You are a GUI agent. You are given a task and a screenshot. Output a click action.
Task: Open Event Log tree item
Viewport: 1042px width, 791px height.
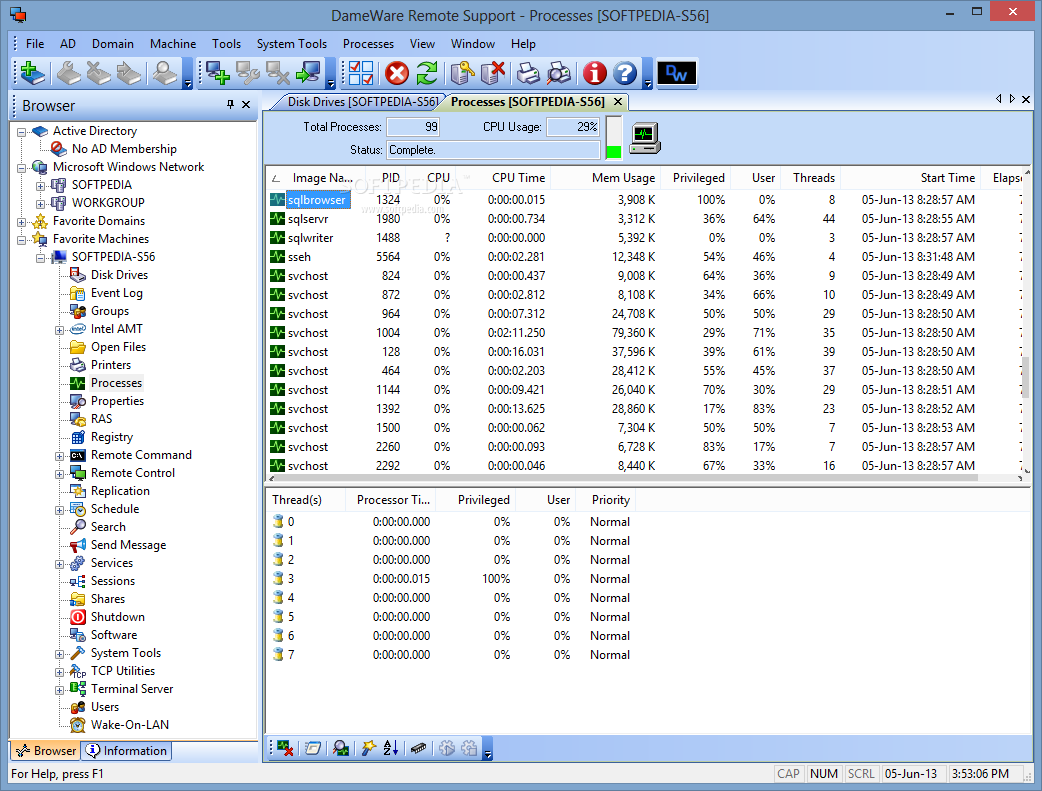116,292
